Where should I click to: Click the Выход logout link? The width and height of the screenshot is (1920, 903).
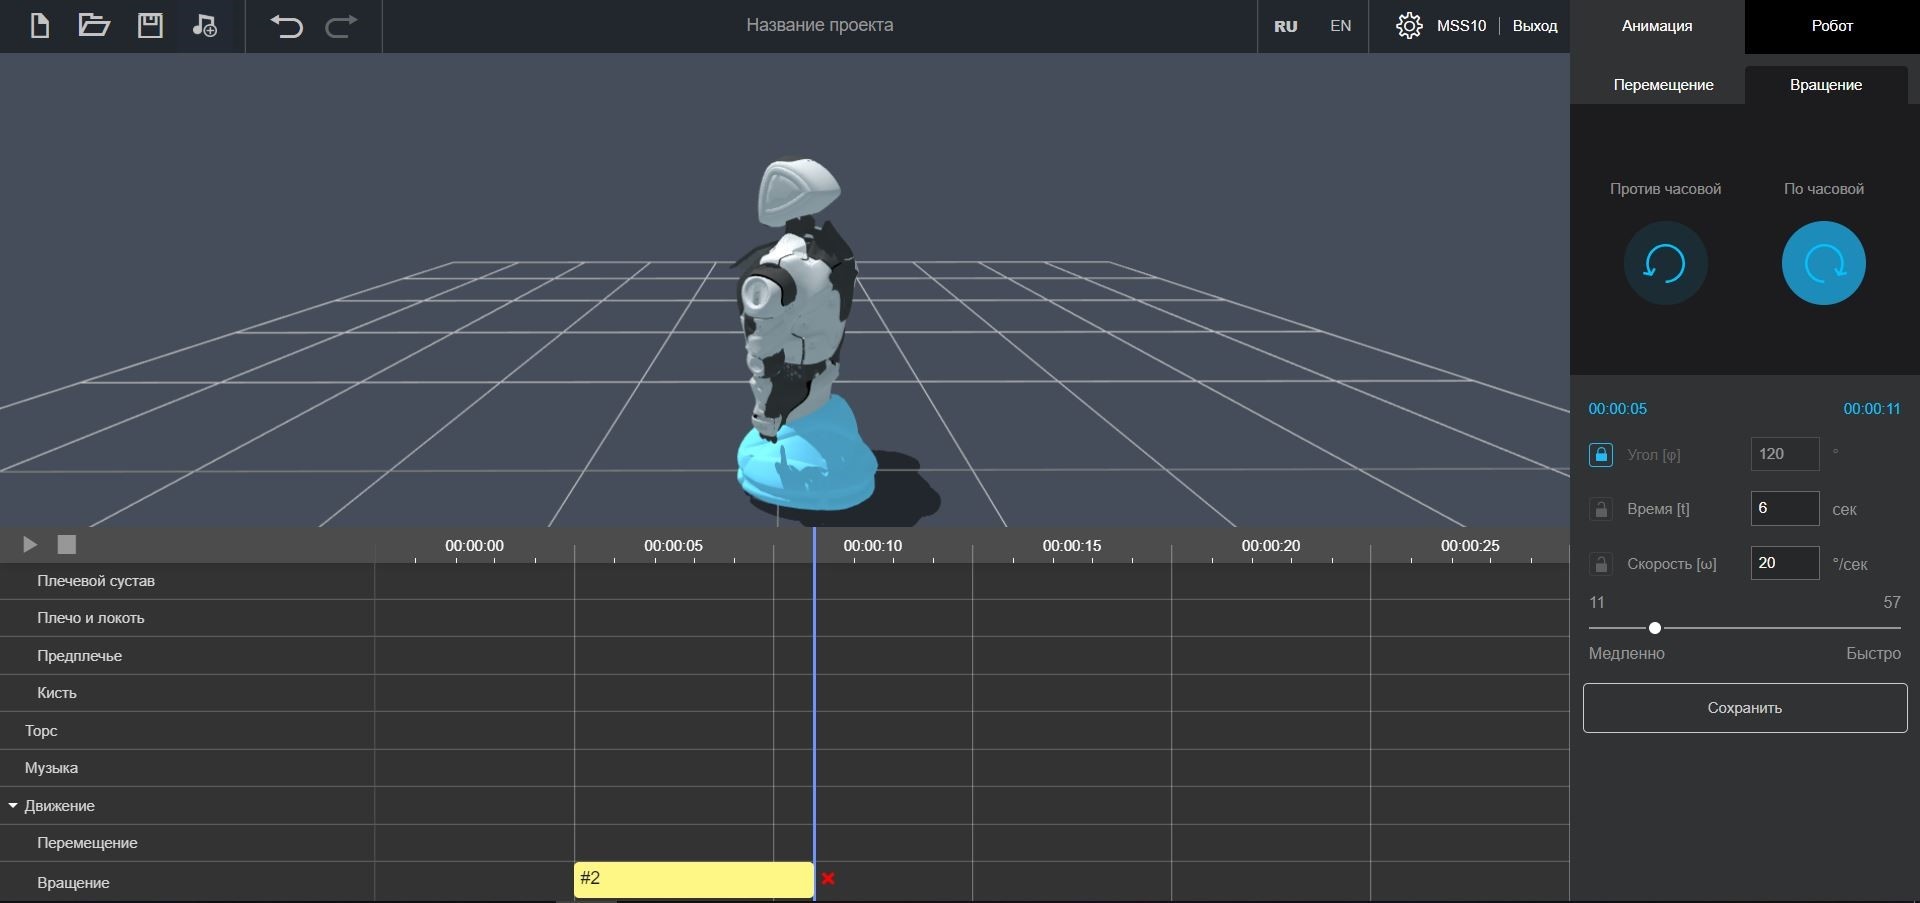[x=1535, y=26]
